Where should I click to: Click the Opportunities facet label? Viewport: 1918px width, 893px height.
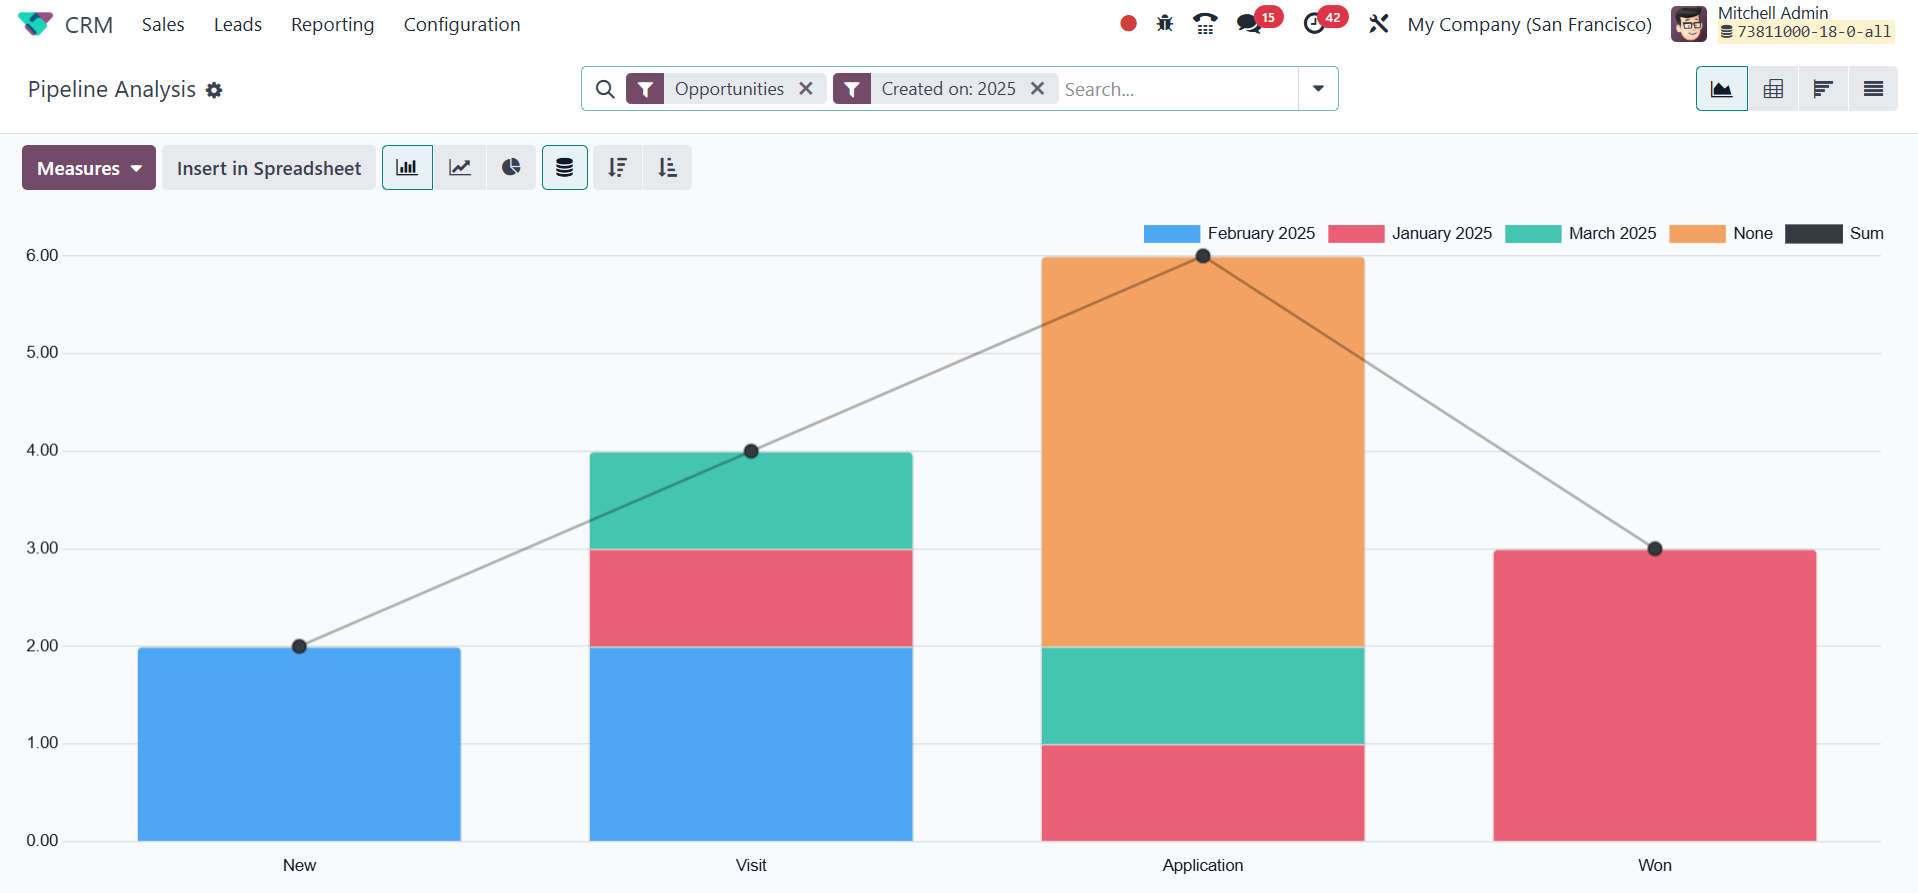coord(729,89)
